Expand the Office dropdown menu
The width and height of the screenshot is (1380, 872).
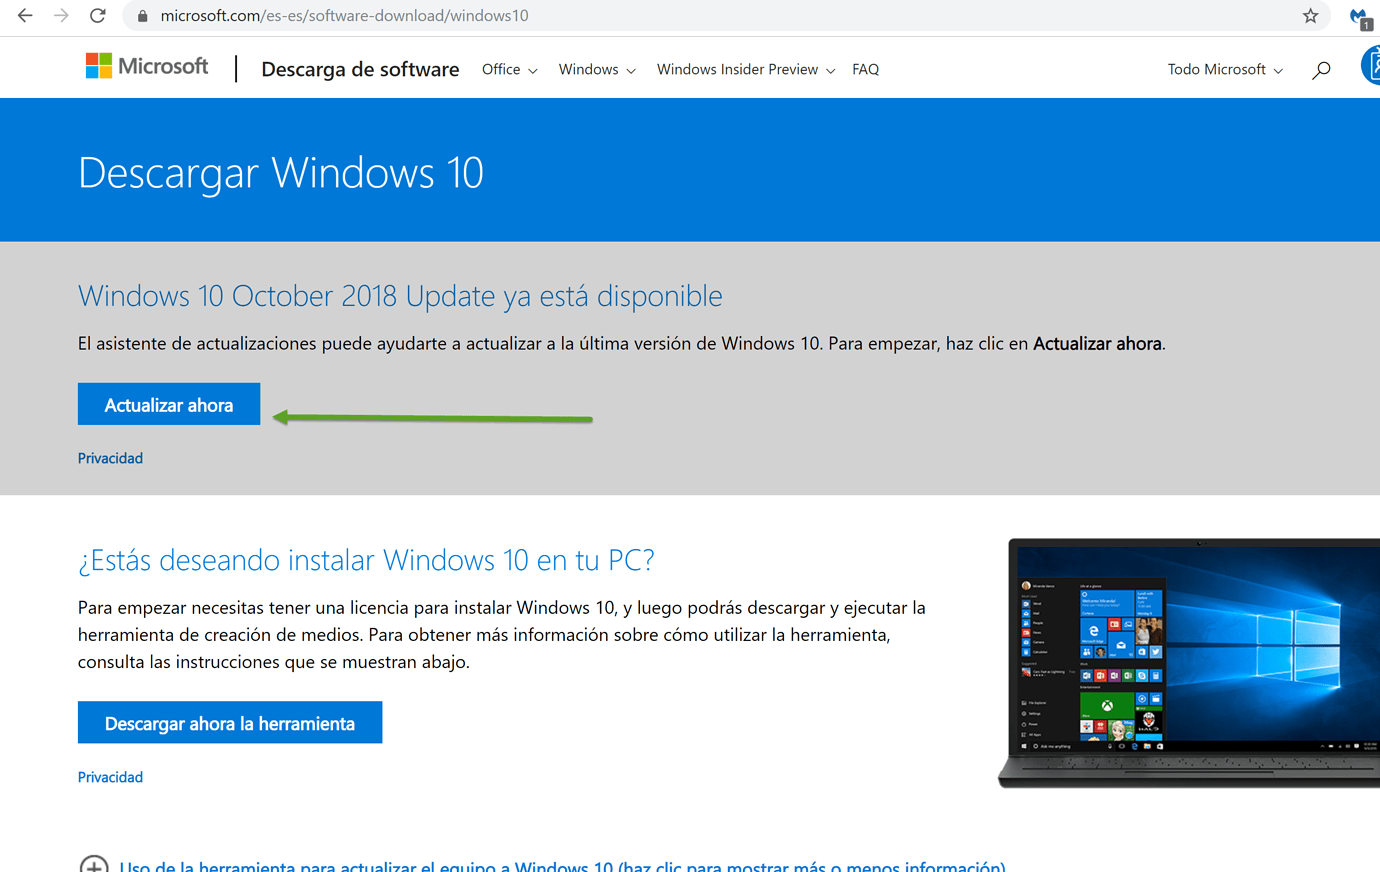[x=509, y=70]
